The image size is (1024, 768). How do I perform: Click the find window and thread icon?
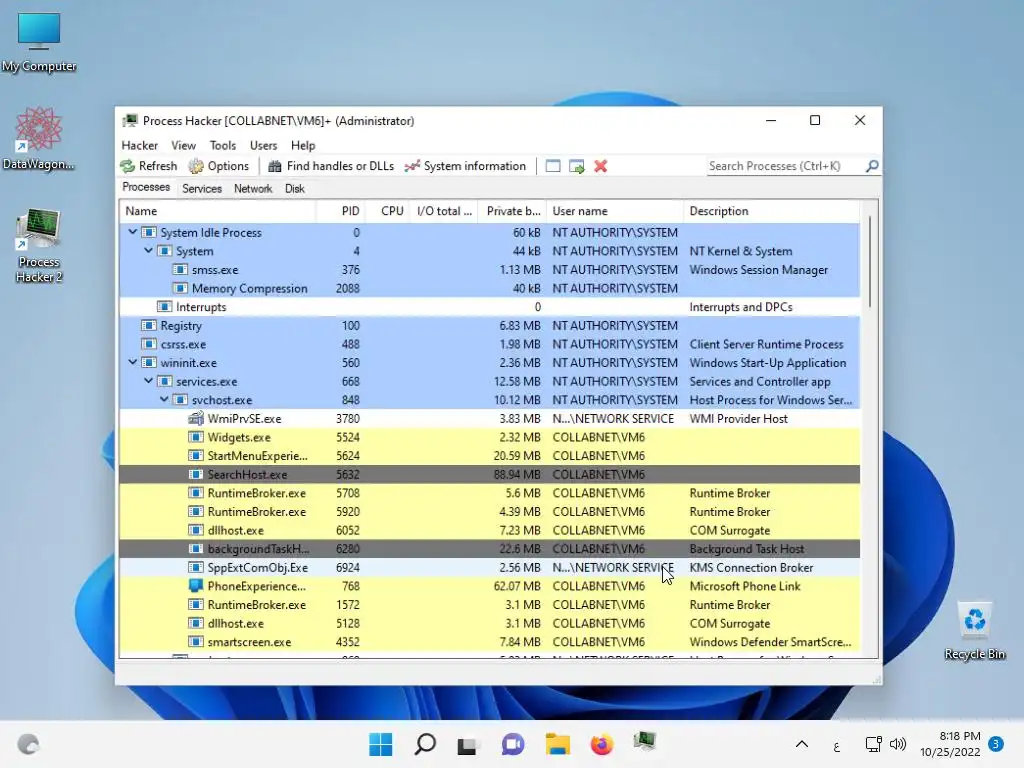tap(577, 166)
